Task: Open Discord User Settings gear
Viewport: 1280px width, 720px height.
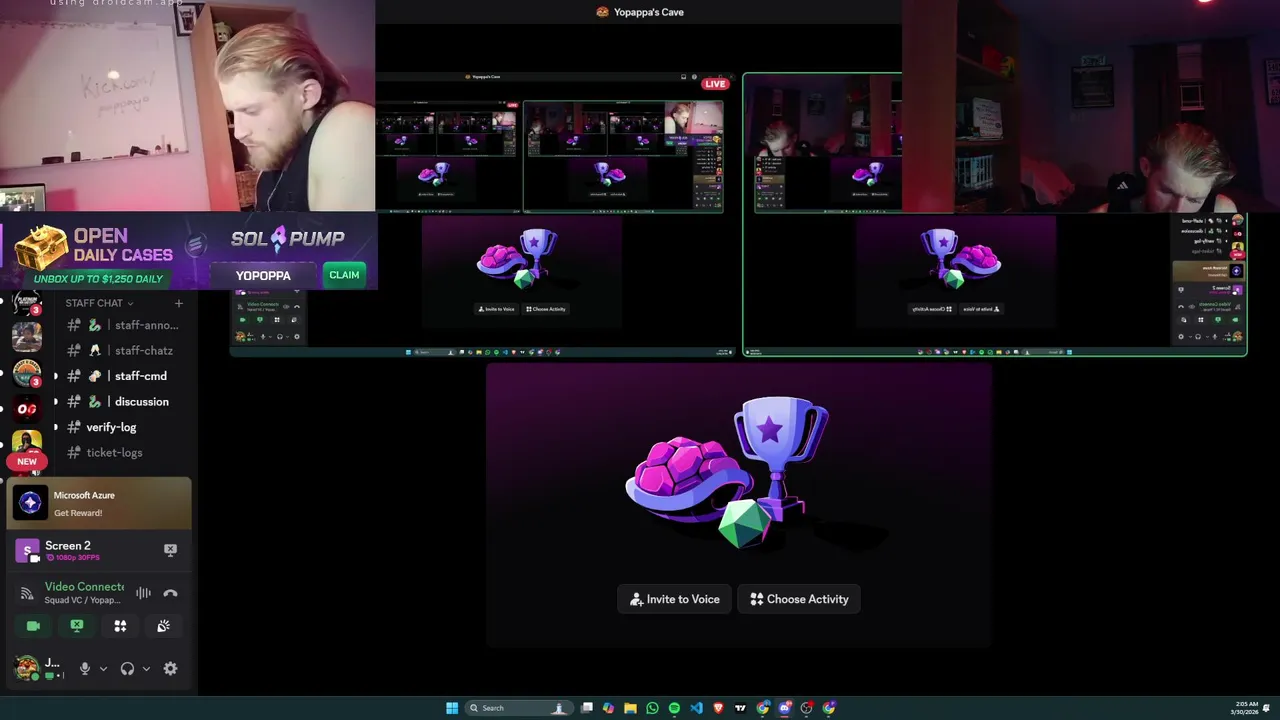Action: (x=170, y=669)
